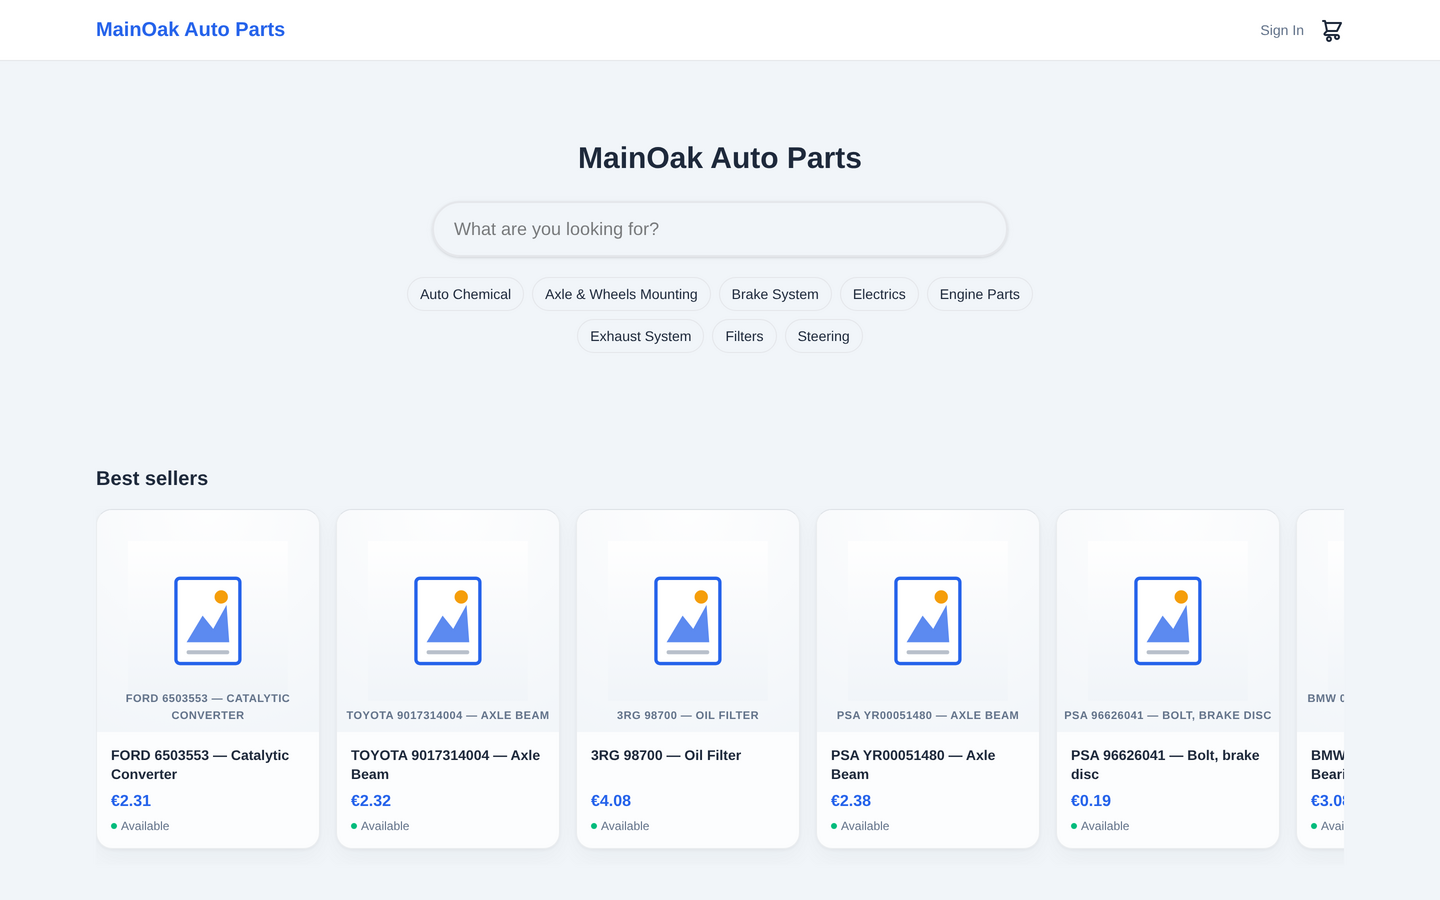Open 3RG 98700 Oil Filter image placeholder
Viewport: 1440px width, 900px height.
688,621
